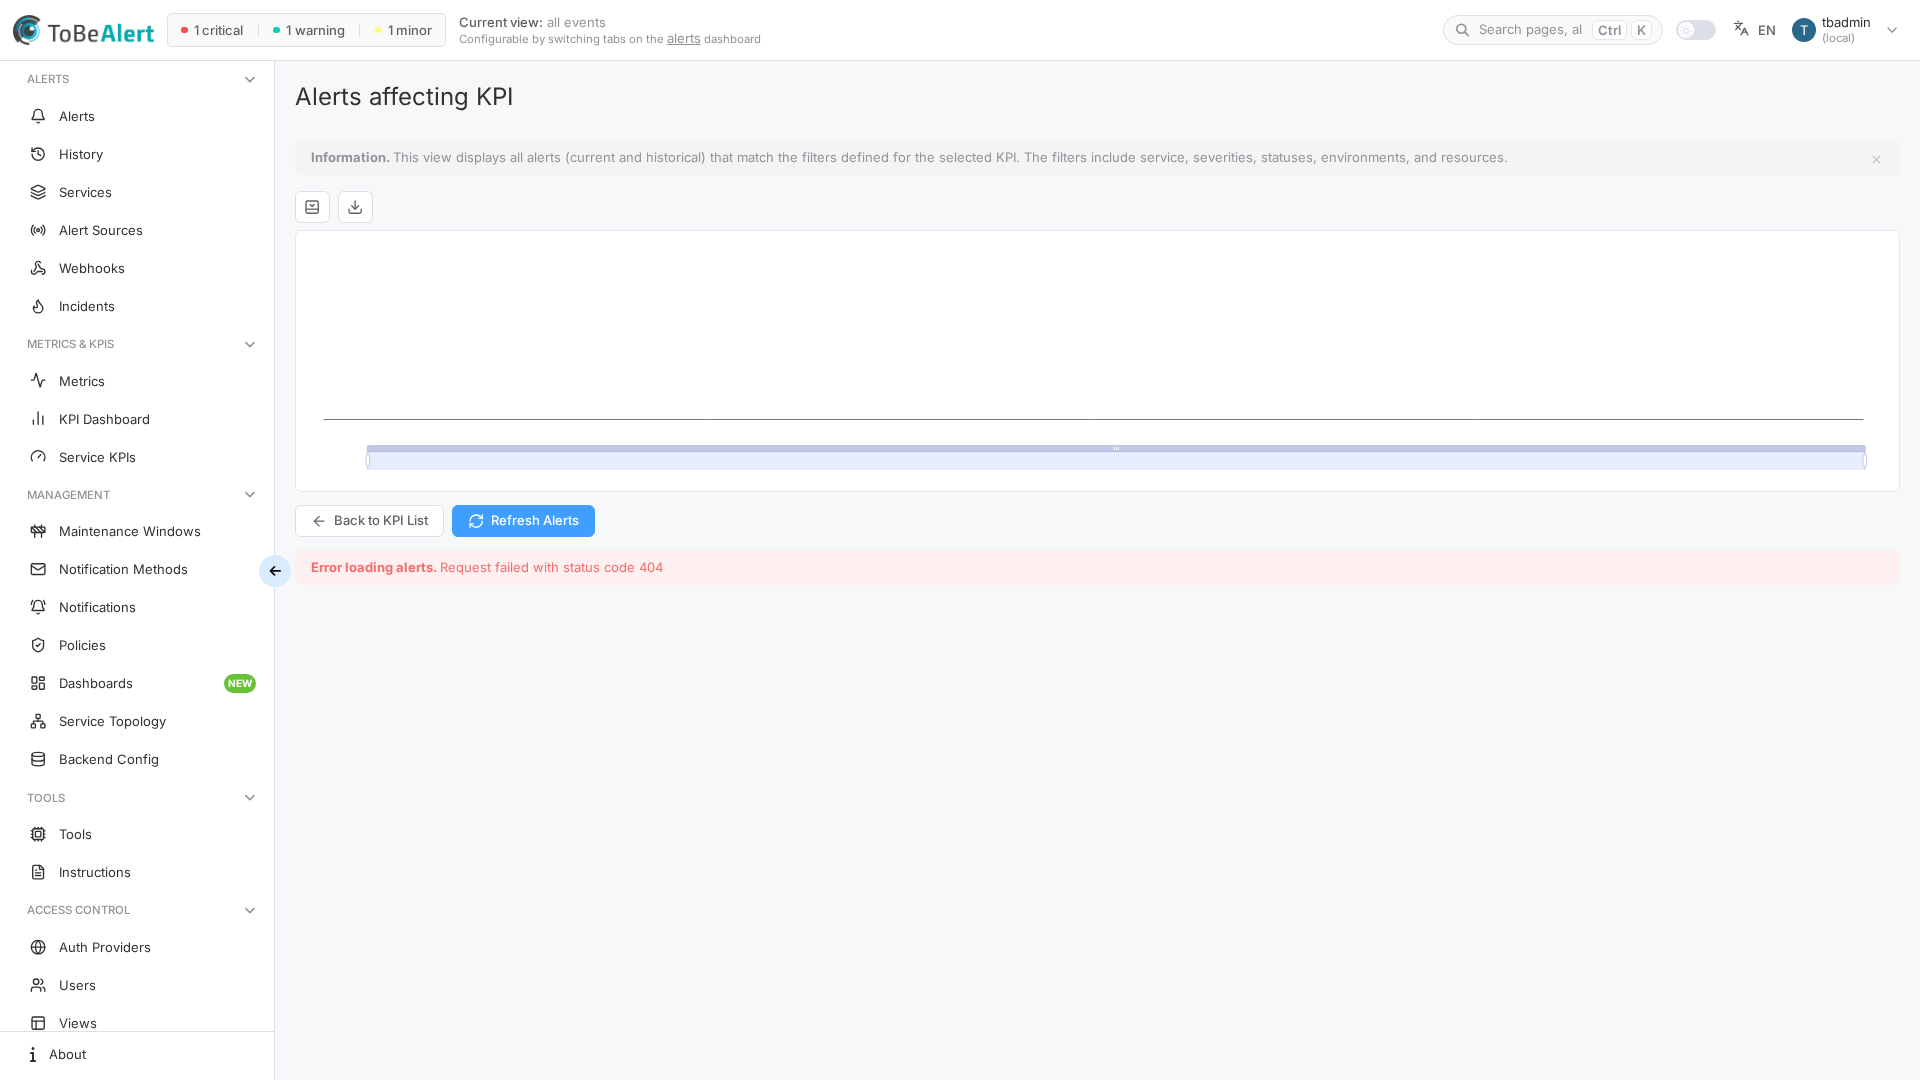Toggle the dark mode switch
The width and height of the screenshot is (1920, 1080).
[x=1696, y=30]
